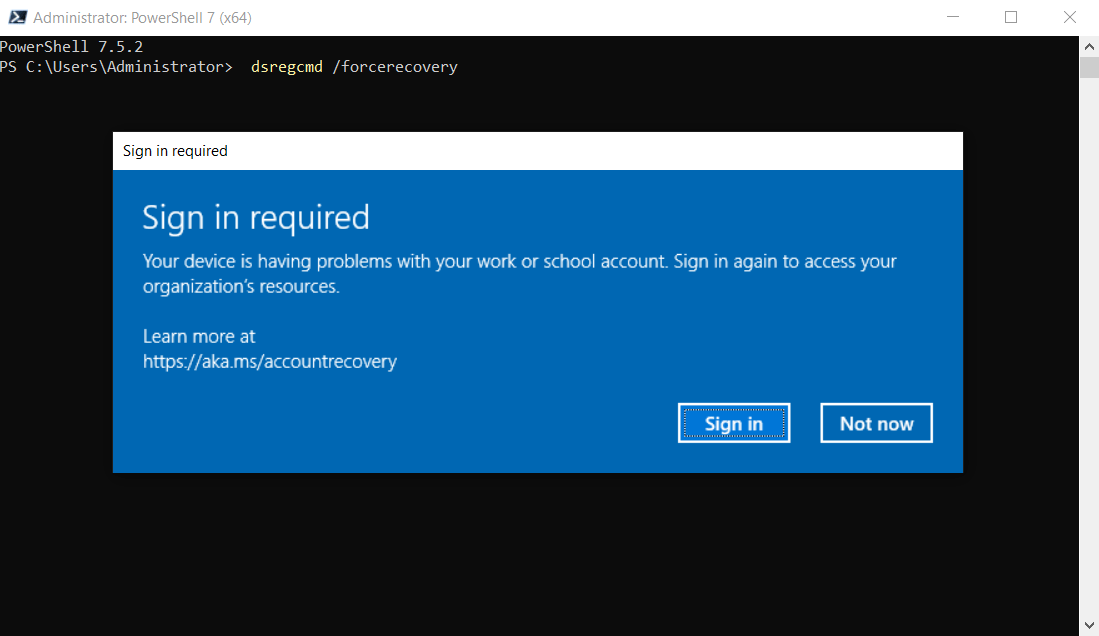Dismiss the dialog with Not now
The image size is (1099, 636).
click(876, 422)
